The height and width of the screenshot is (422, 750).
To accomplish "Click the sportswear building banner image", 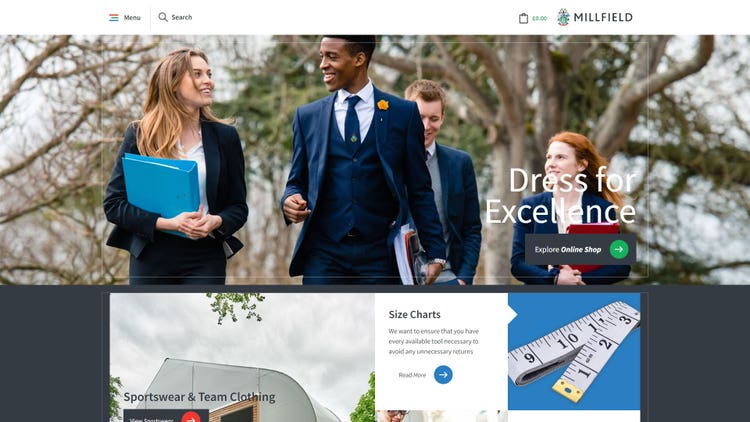I will [242, 357].
